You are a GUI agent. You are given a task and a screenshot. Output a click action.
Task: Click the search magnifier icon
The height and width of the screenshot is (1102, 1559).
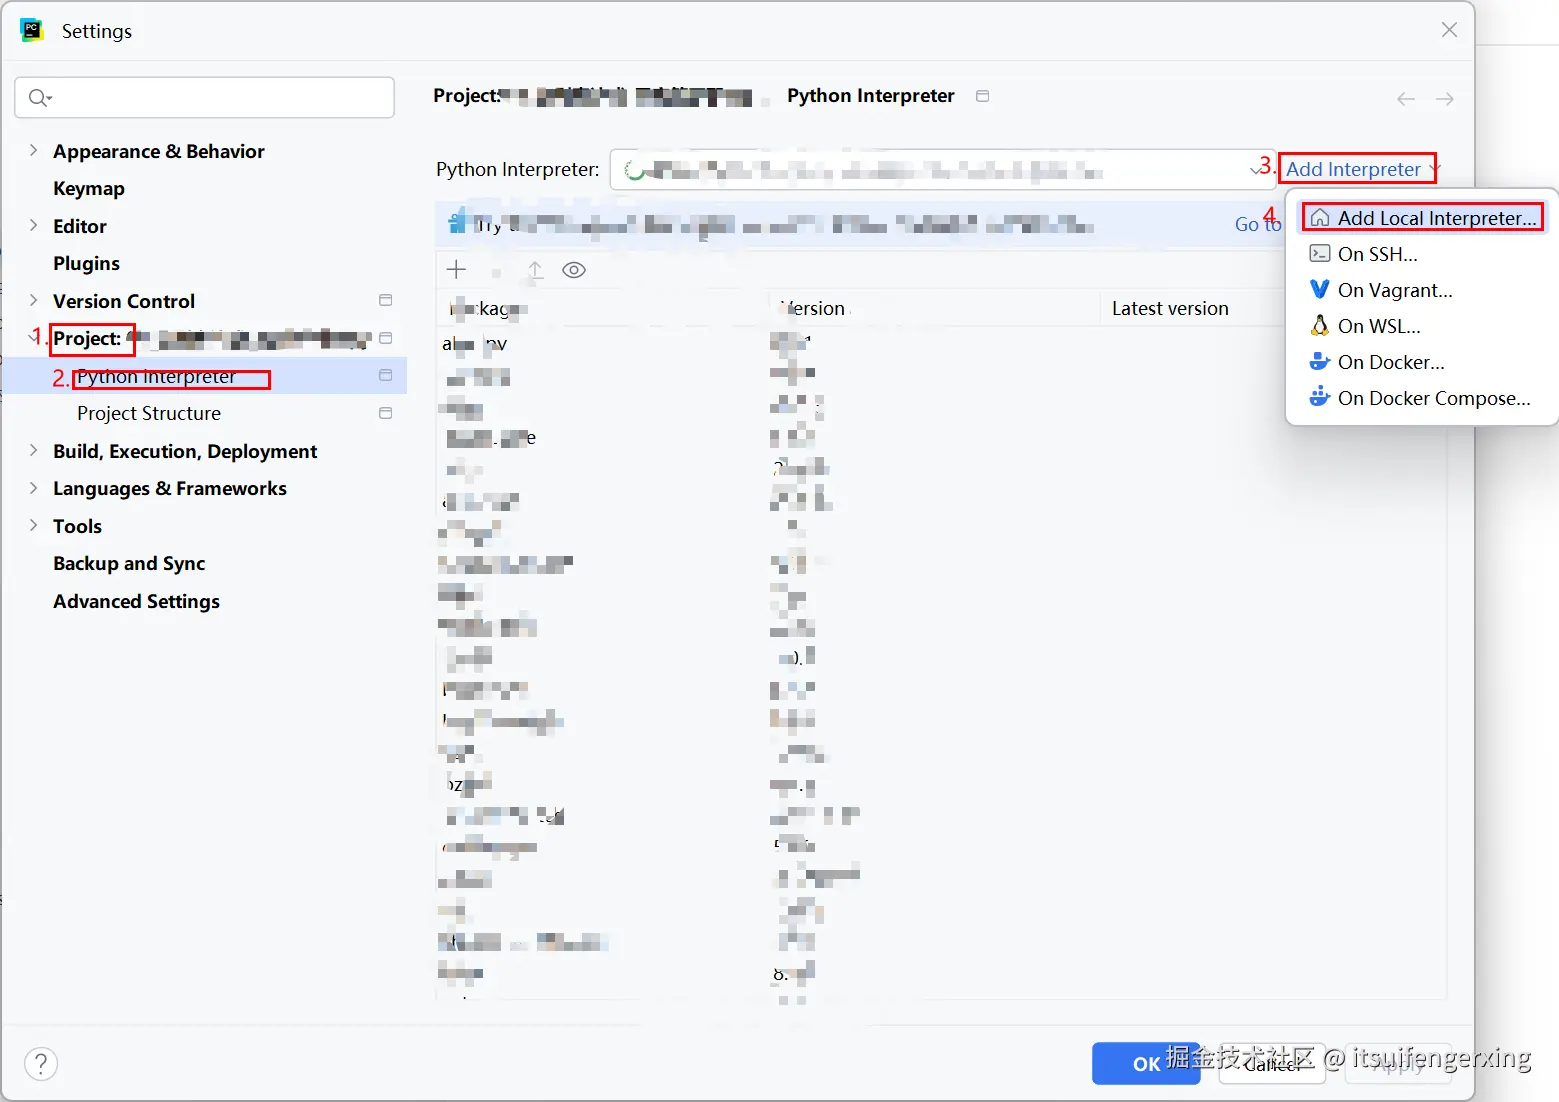pyautogui.click(x=39, y=97)
